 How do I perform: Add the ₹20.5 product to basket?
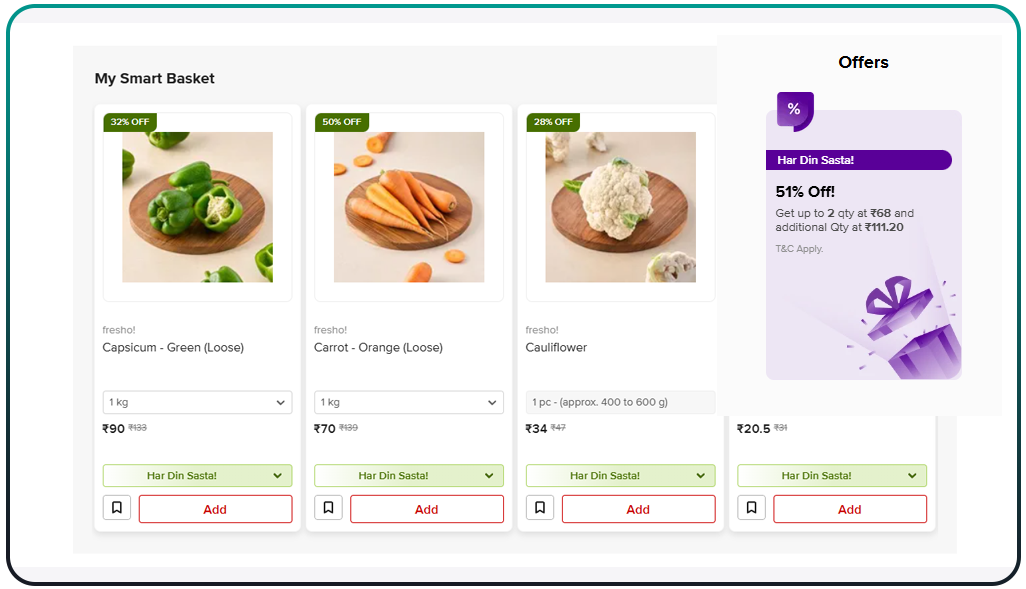[x=849, y=509]
